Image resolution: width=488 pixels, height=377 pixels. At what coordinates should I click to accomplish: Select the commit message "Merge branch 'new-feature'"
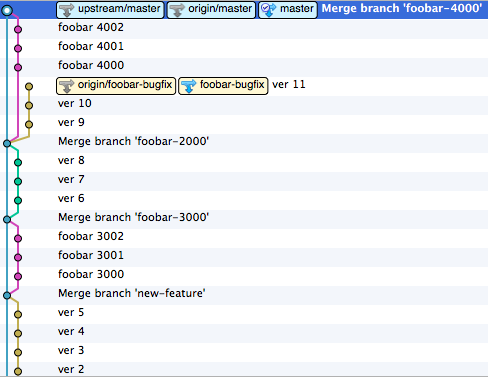click(x=132, y=294)
